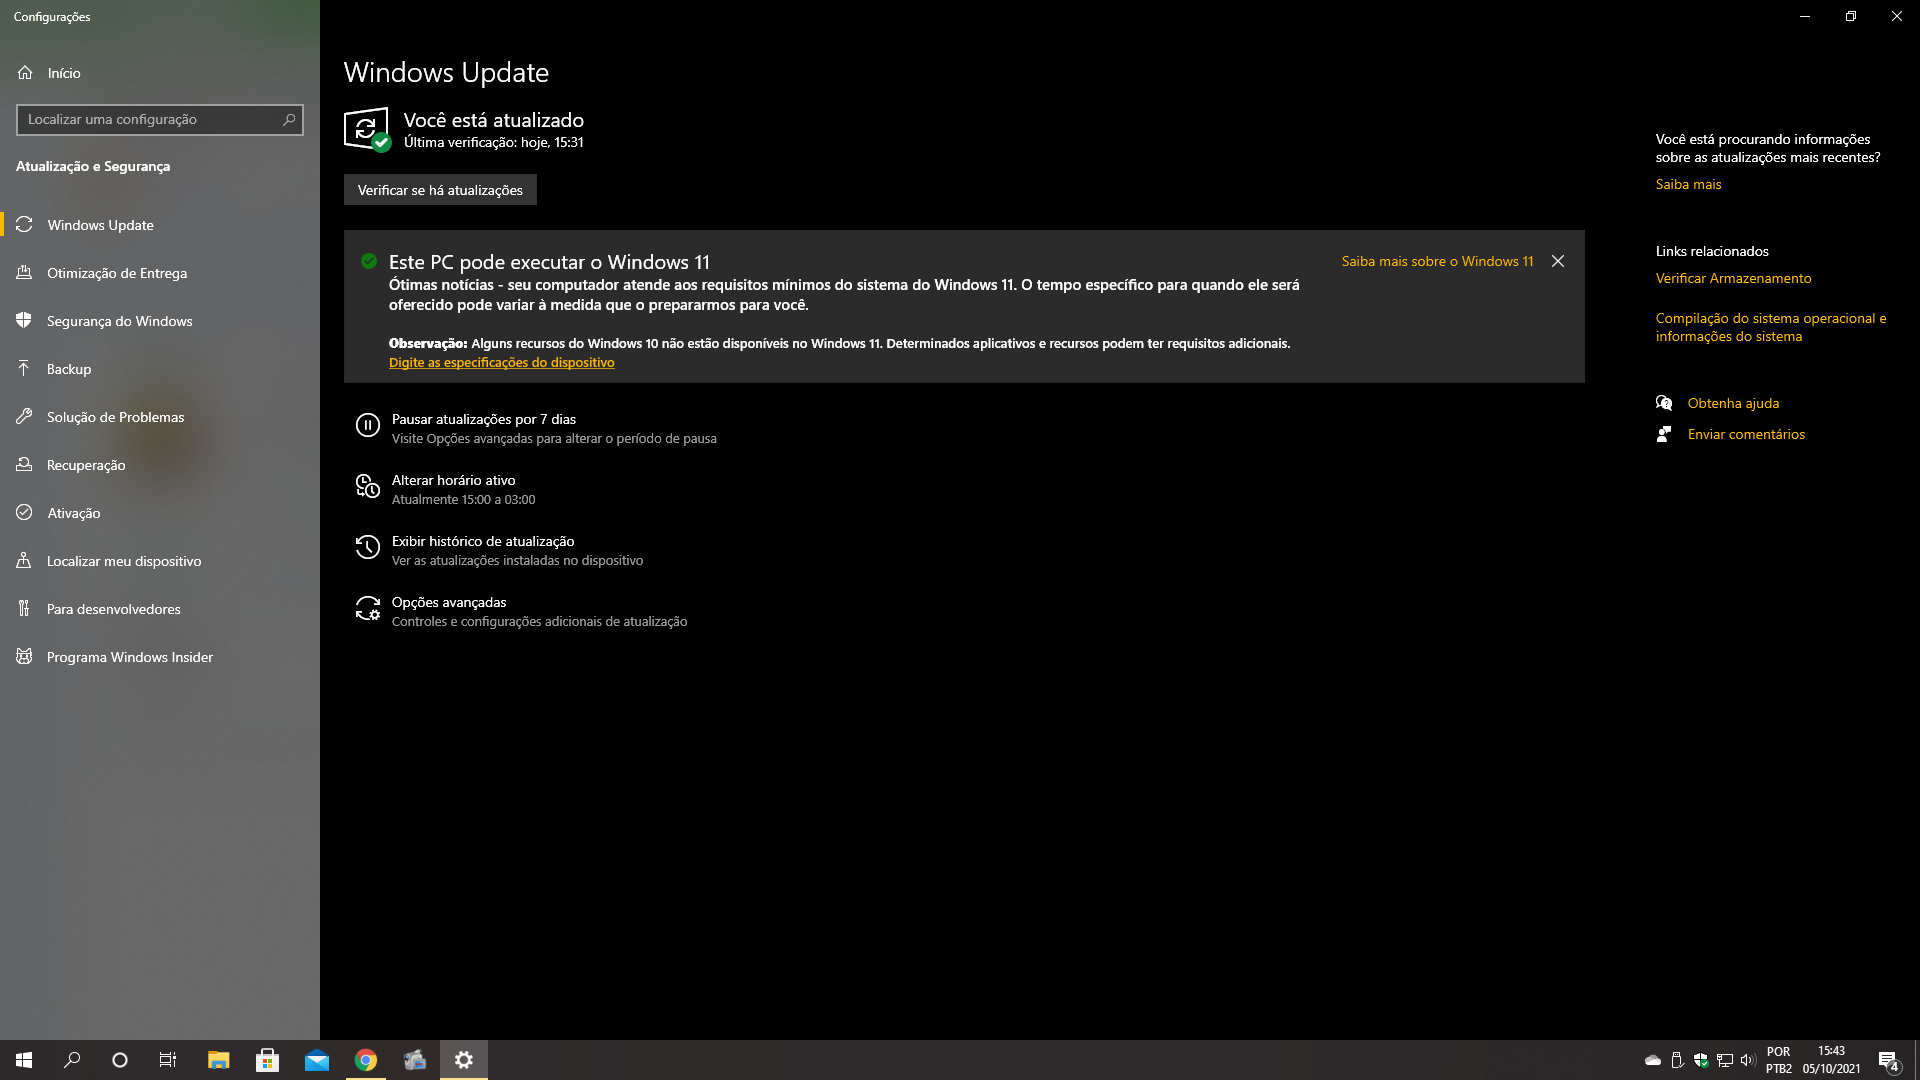The image size is (1920, 1080).
Task: Click the gear-sync icon for Opções avançadas
Action: (368, 609)
